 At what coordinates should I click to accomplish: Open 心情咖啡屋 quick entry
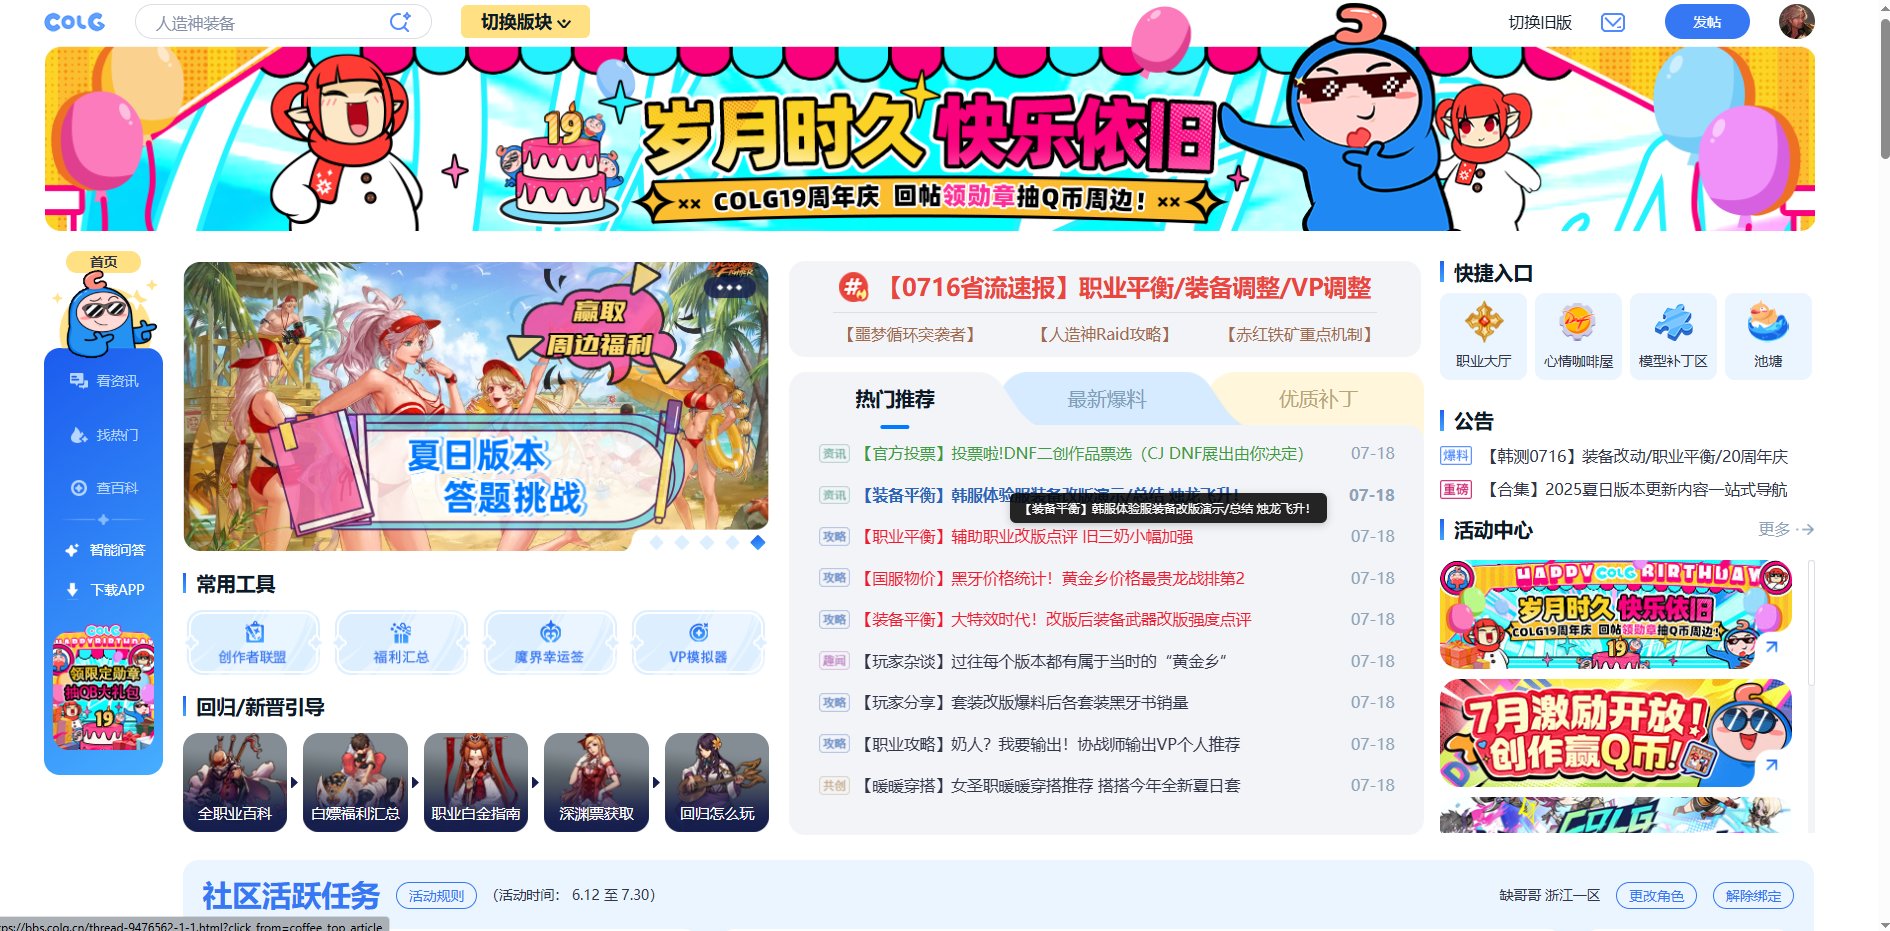(x=1578, y=336)
